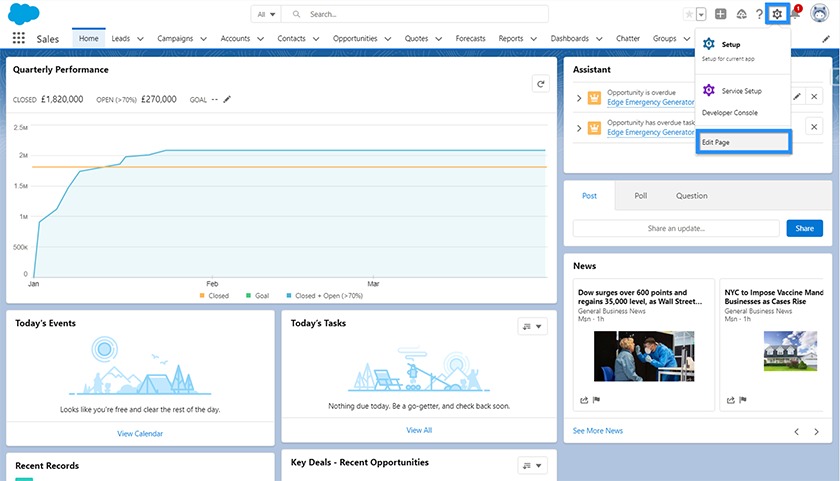Show next news articles arrow
Screen dimensions: 840x481
[x=816, y=431]
